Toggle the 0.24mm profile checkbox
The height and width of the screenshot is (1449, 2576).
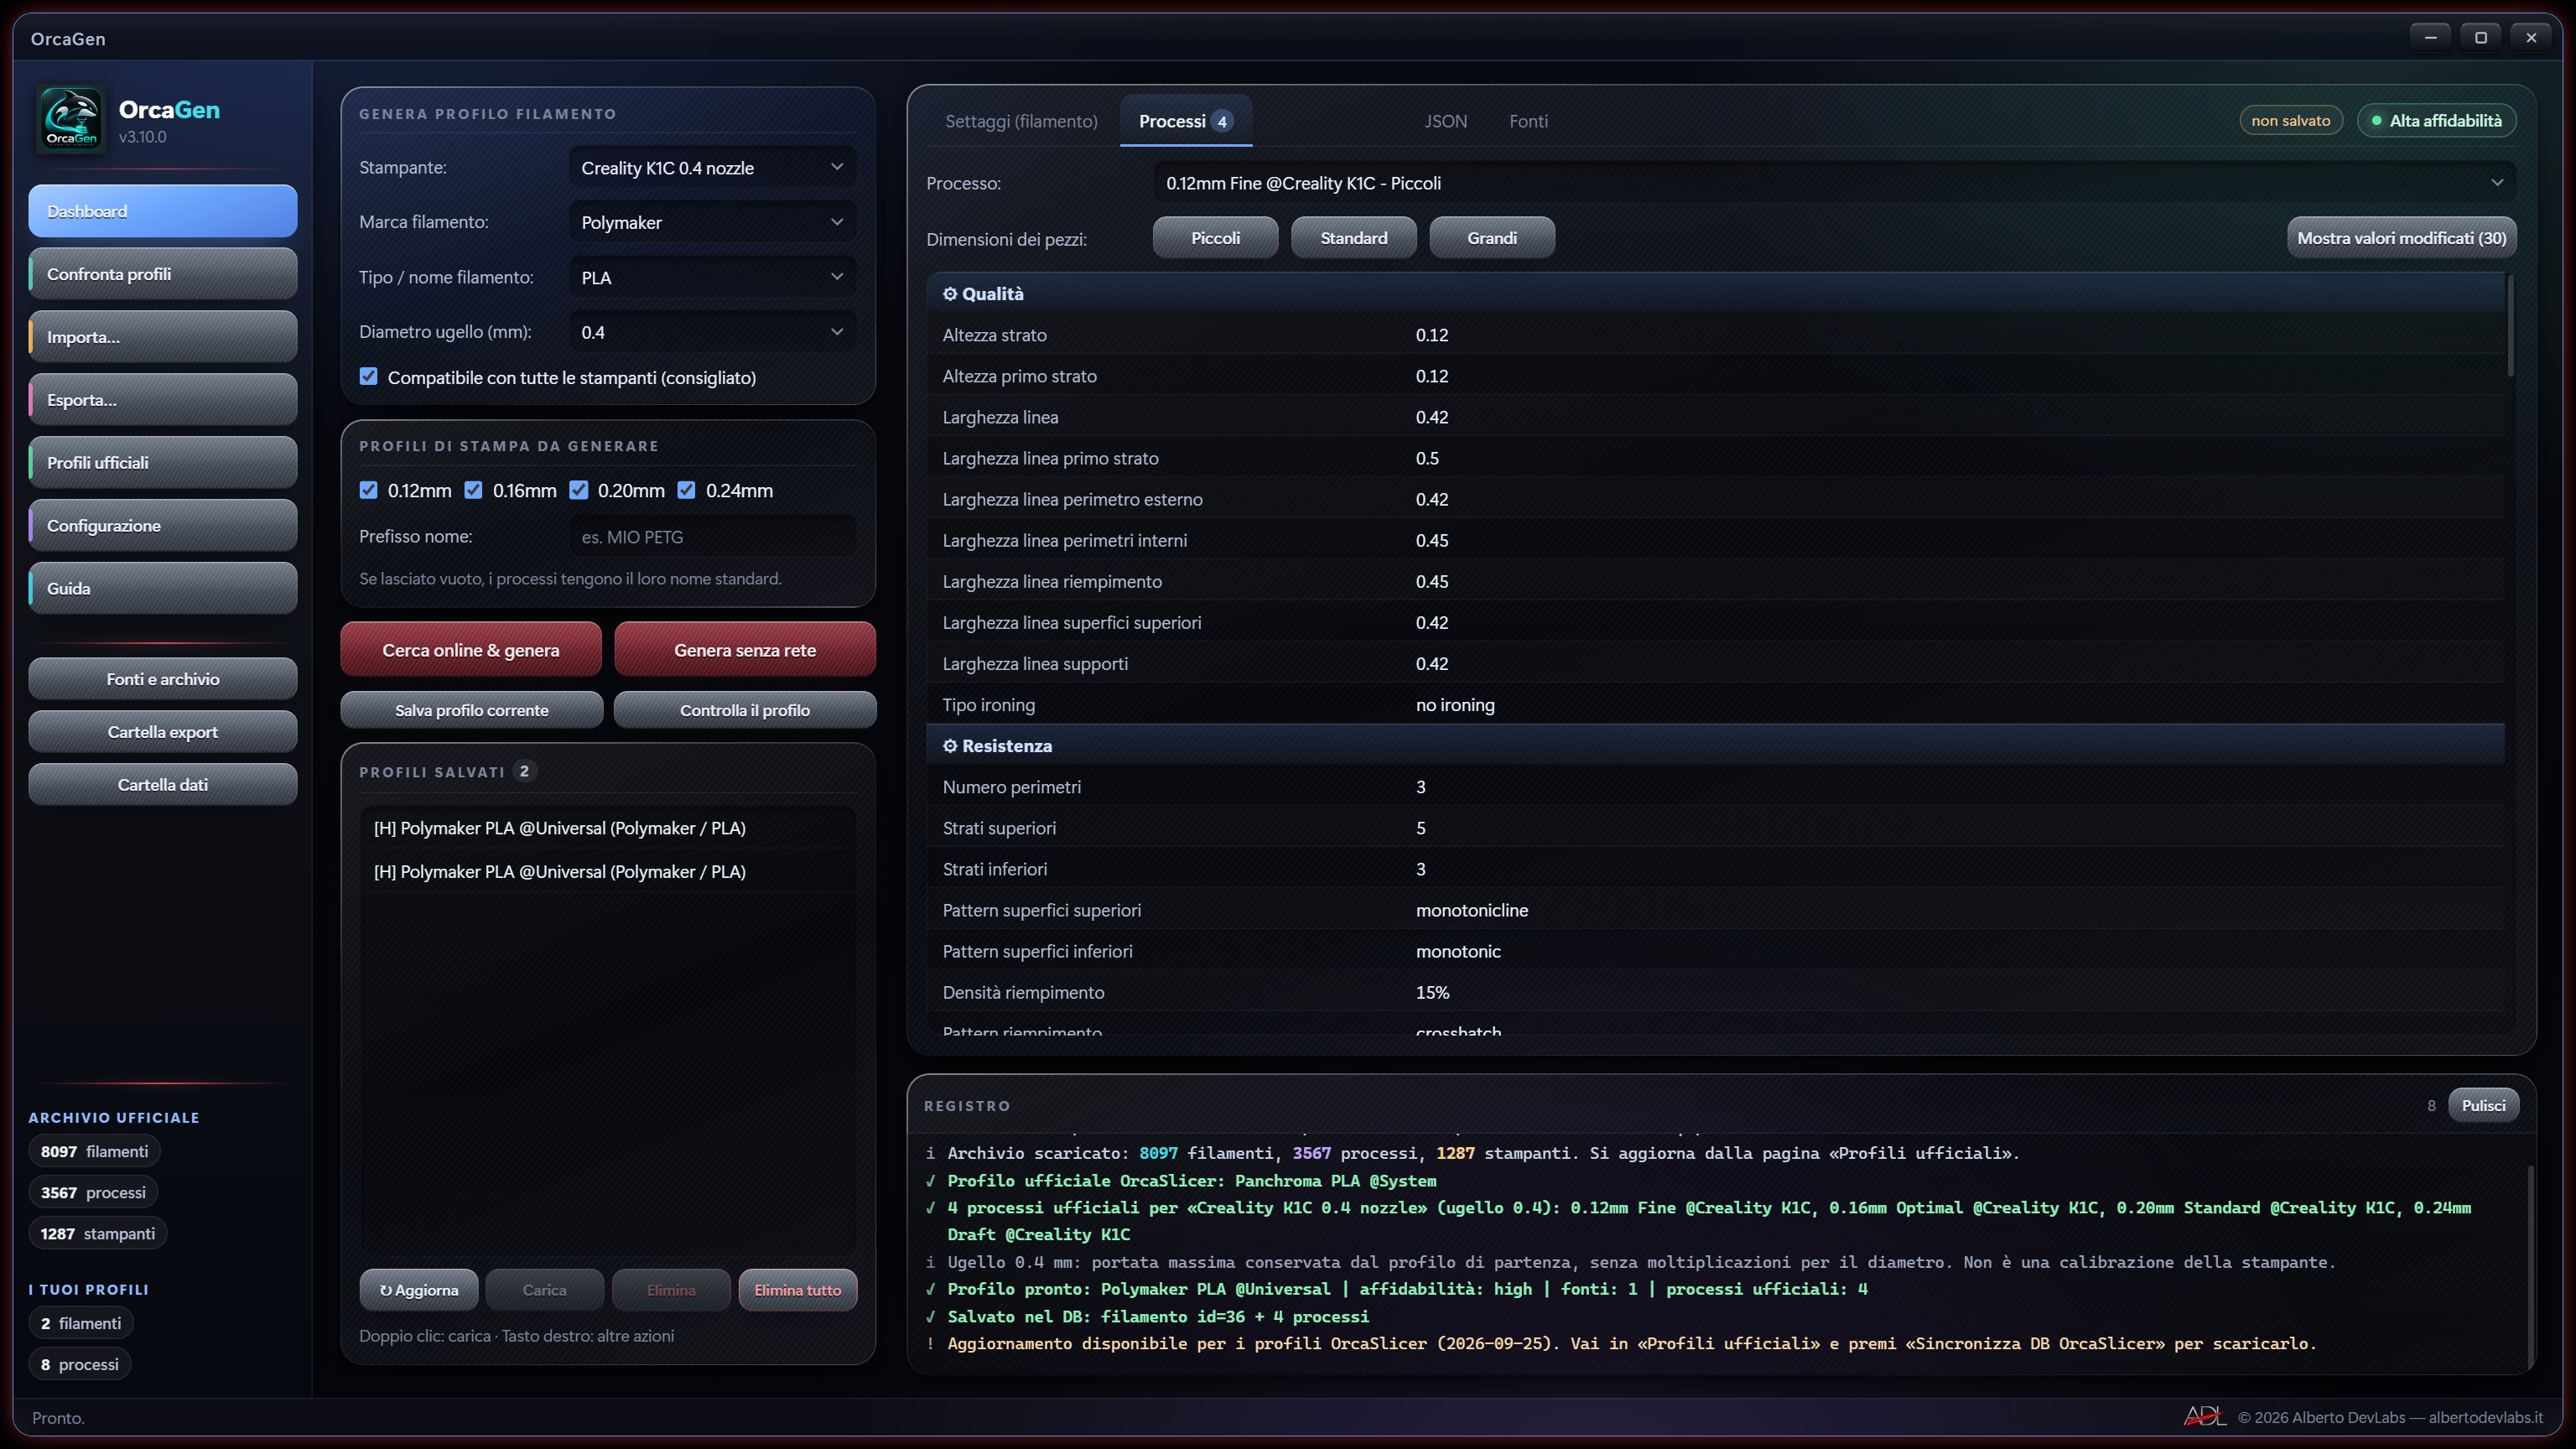coord(686,490)
